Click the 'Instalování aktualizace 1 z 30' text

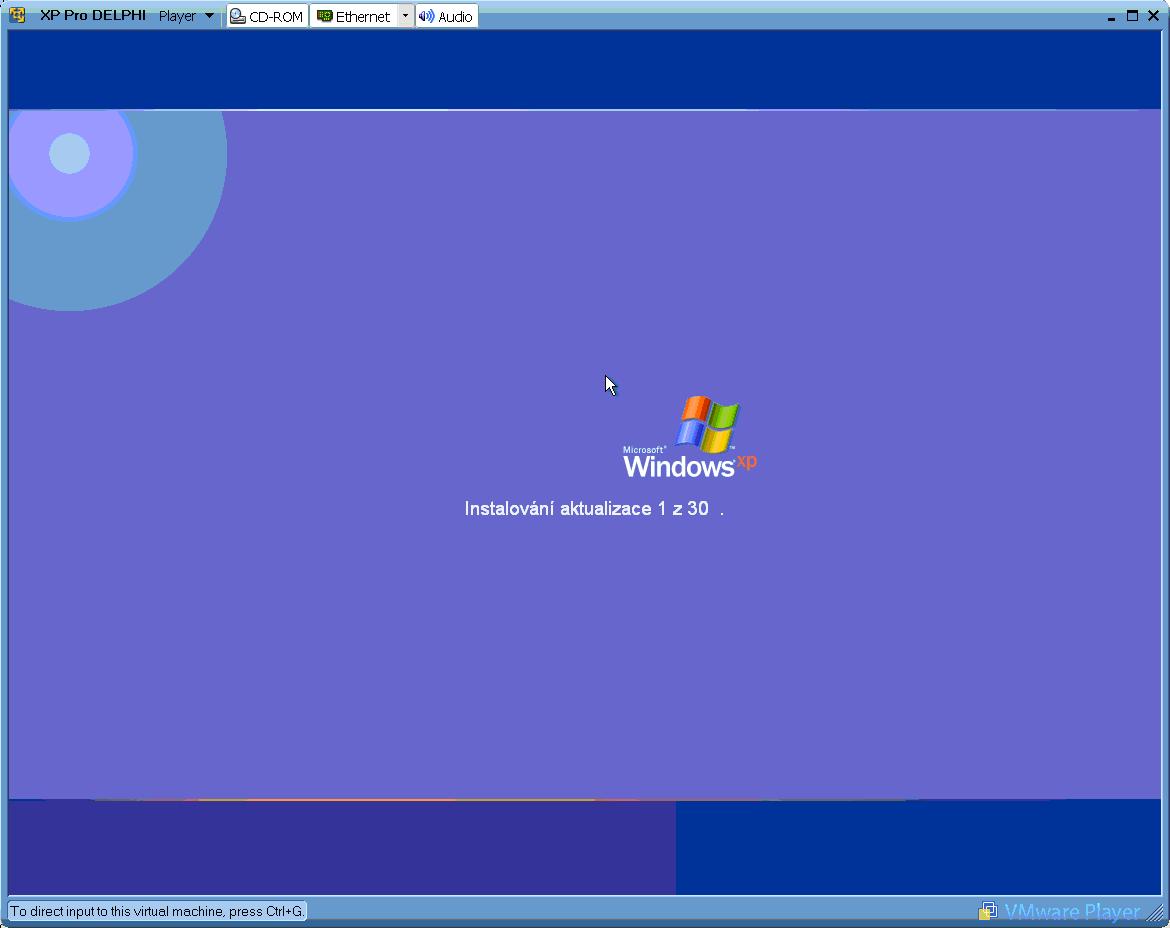[586, 509]
